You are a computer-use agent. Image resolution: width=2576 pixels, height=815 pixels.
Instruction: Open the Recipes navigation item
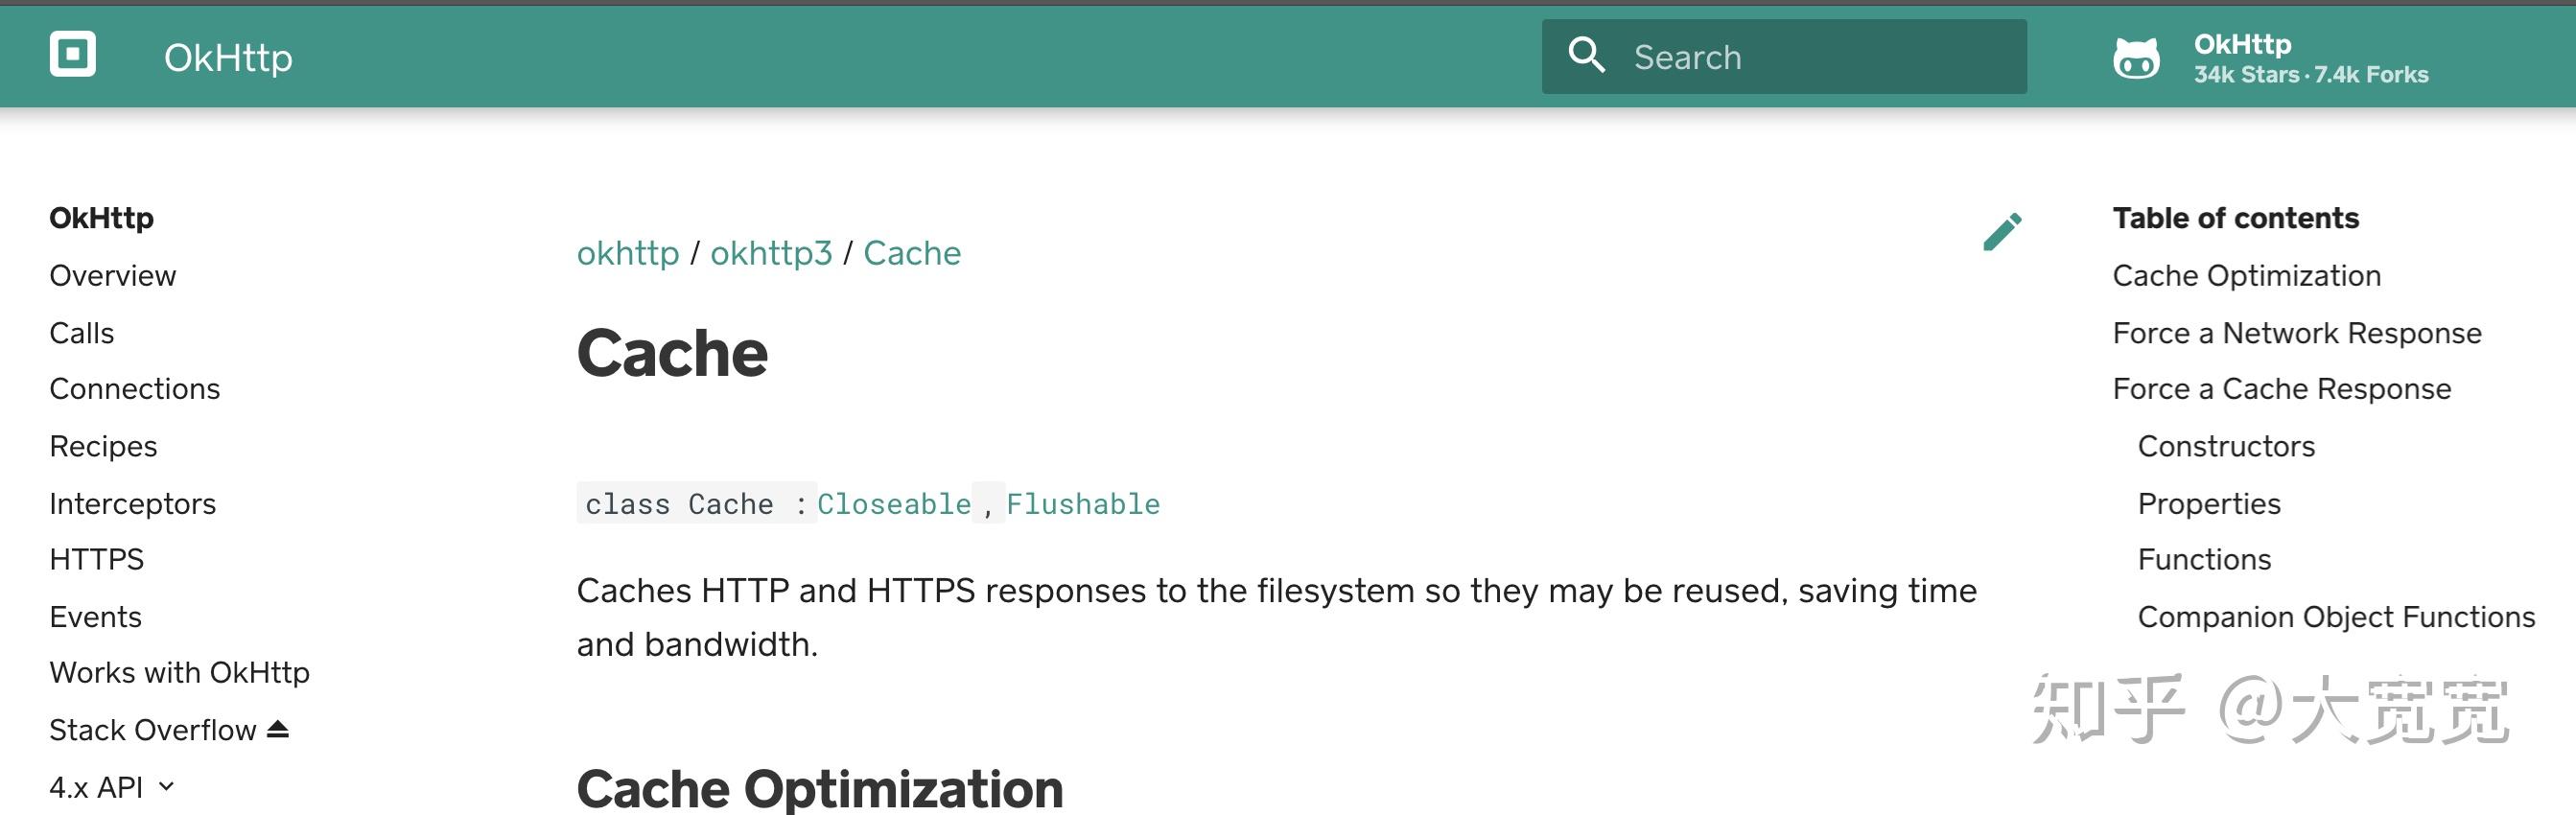point(103,446)
